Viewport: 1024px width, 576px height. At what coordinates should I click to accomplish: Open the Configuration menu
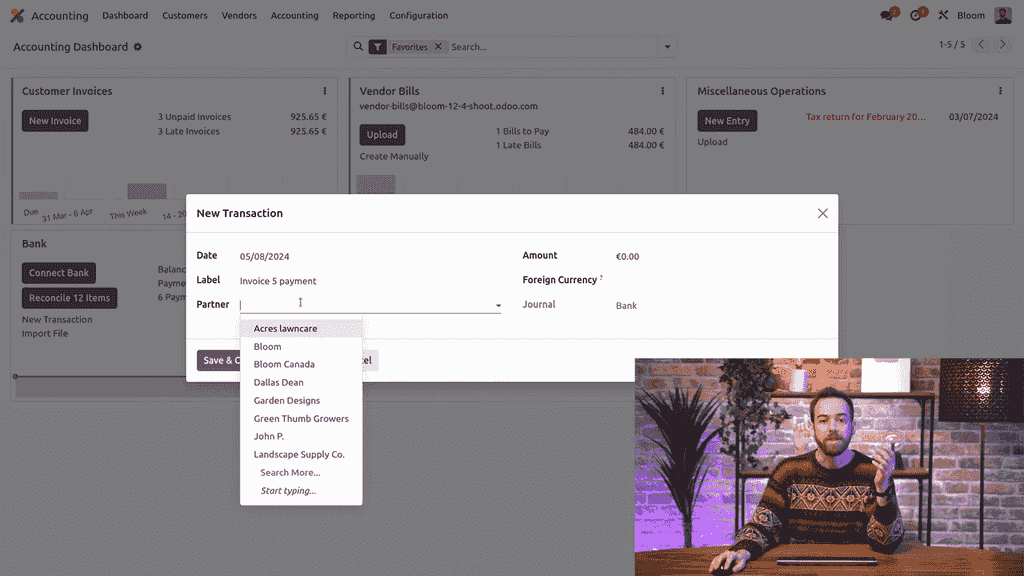coord(418,16)
